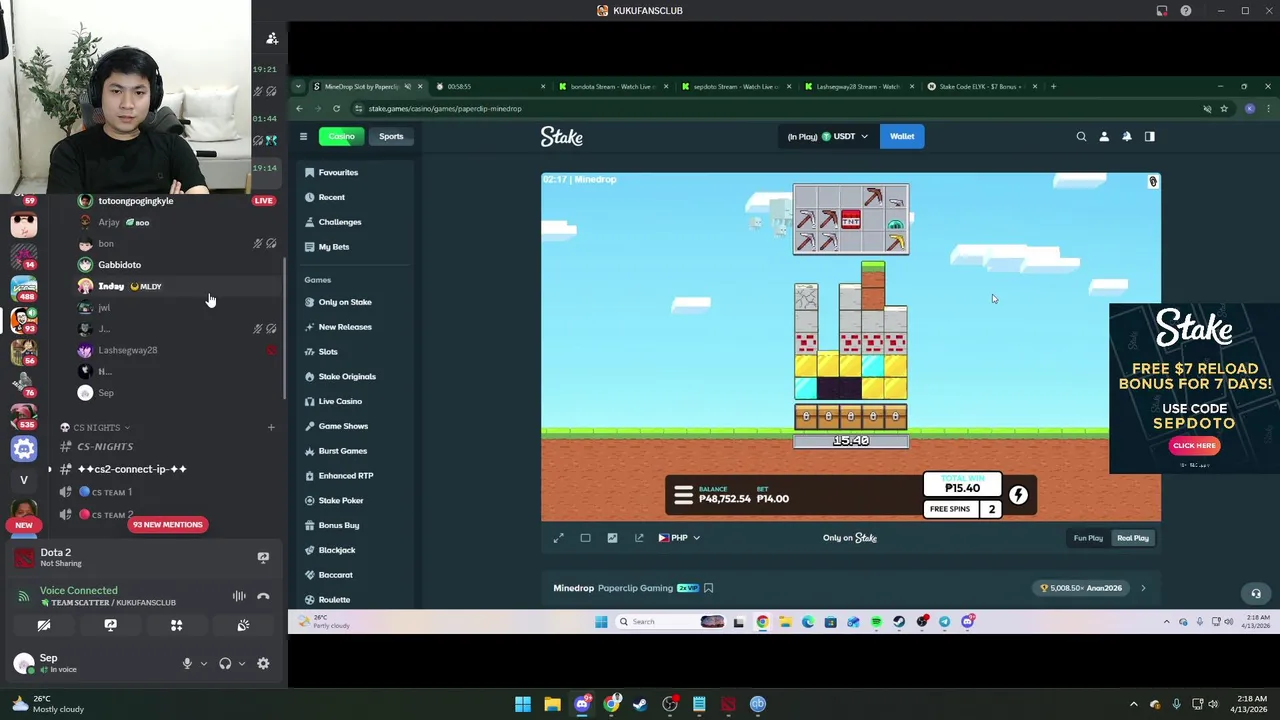Open Stake notifications bell
The width and height of the screenshot is (1280, 720).
click(1127, 136)
